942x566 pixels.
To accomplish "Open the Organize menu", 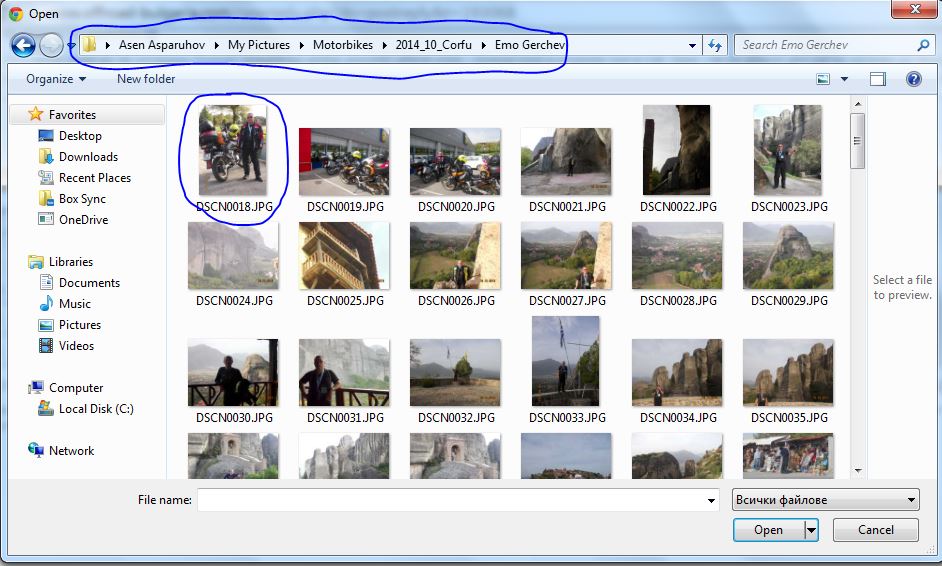I will pos(56,79).
